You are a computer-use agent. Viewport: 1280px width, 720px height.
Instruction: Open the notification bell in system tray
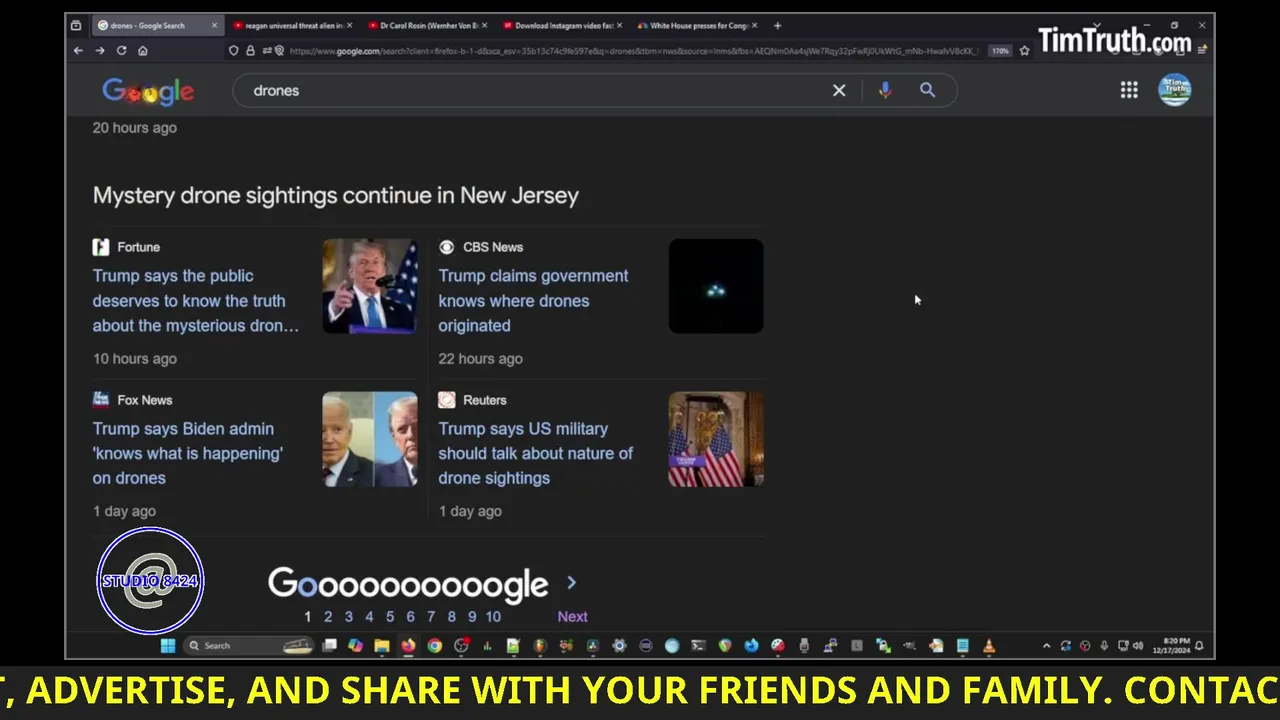click(1199, 646)
